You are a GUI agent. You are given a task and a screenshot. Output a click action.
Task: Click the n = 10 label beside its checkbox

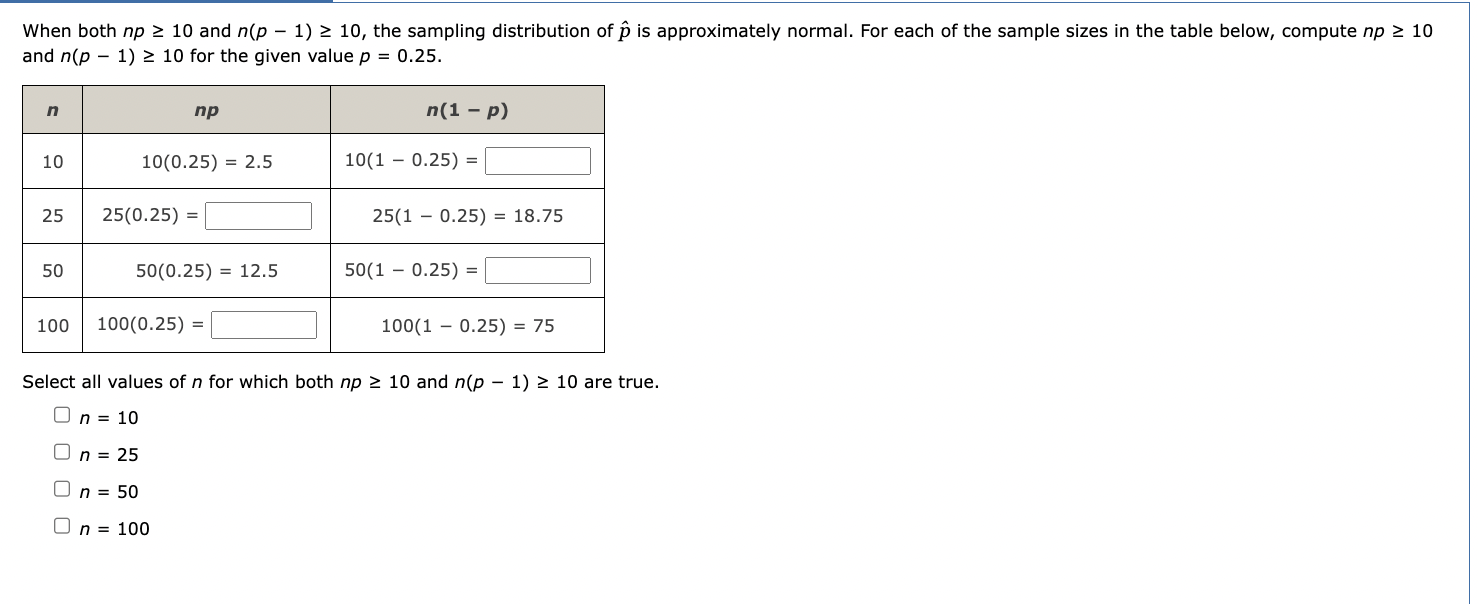pos(108,417)
